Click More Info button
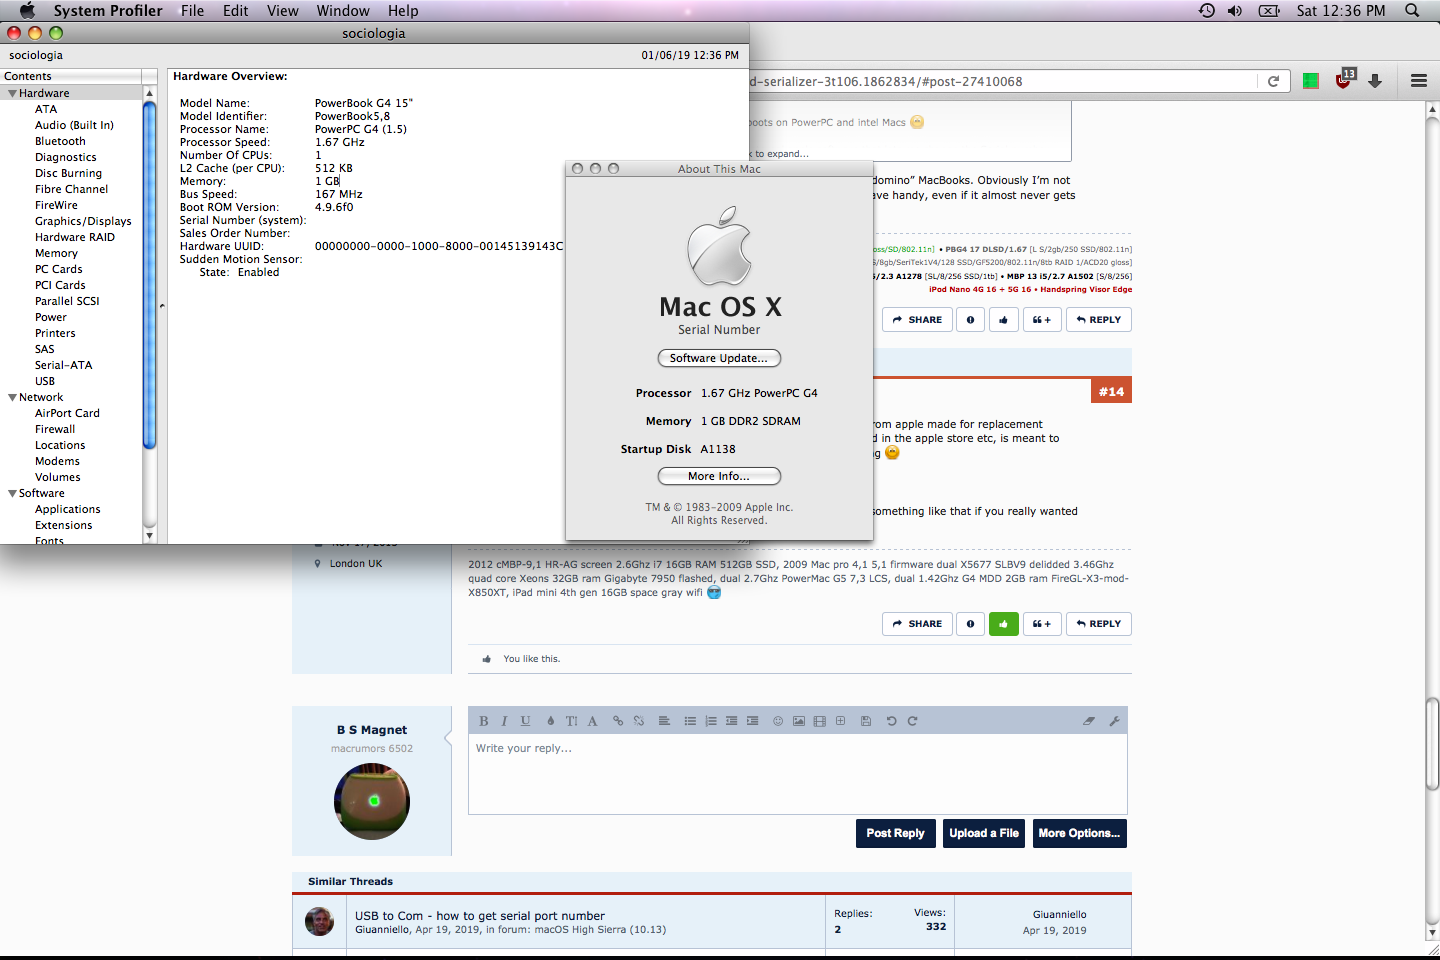 (x=719, y=476)
